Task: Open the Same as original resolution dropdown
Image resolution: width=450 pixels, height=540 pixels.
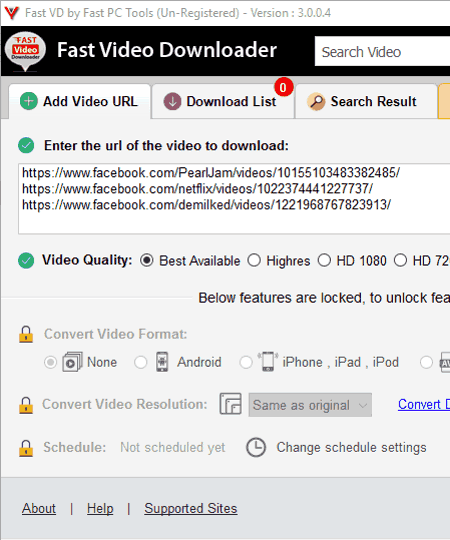Action: (x=310, y=405)
